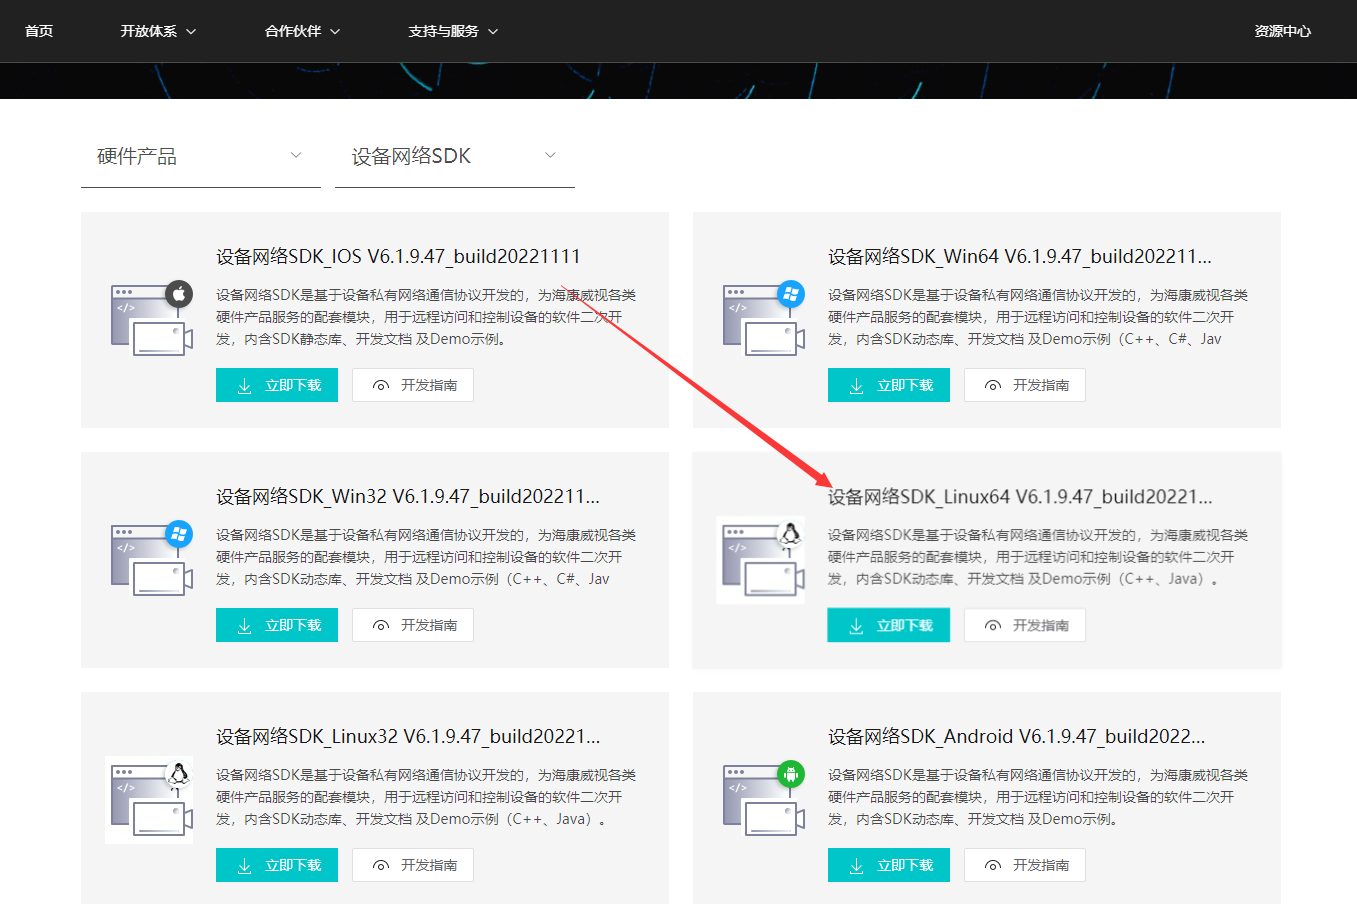Viewport: 1357px width, 904px height.
Task: Expand the 支持与服务 chevron arrow
Action: point(493,32)
